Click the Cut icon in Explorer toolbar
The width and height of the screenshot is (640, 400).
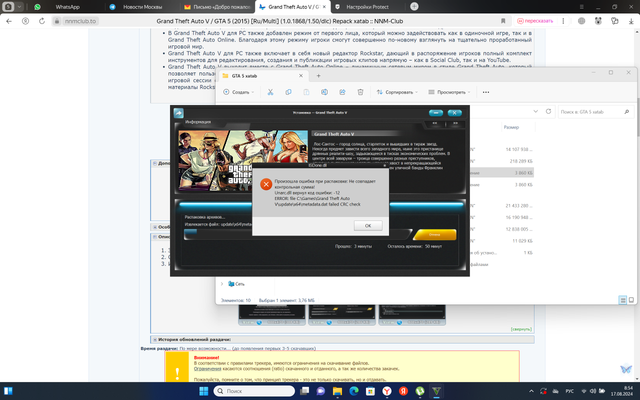tap(270, 92)
